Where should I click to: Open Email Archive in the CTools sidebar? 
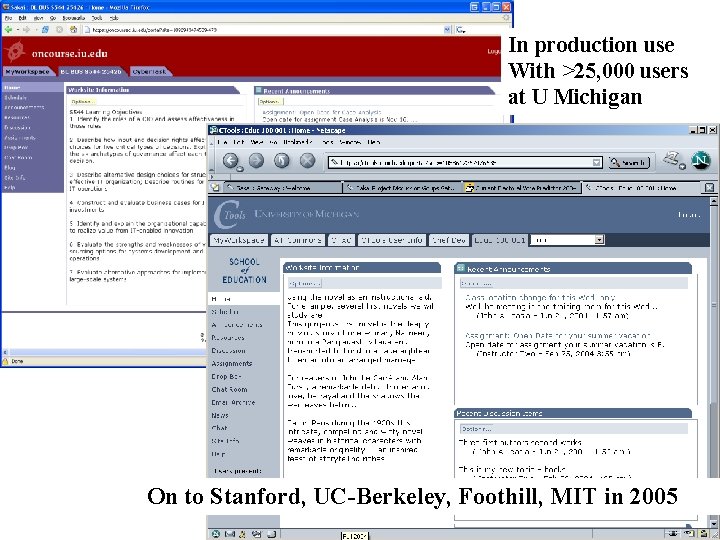tap(233, 402)
